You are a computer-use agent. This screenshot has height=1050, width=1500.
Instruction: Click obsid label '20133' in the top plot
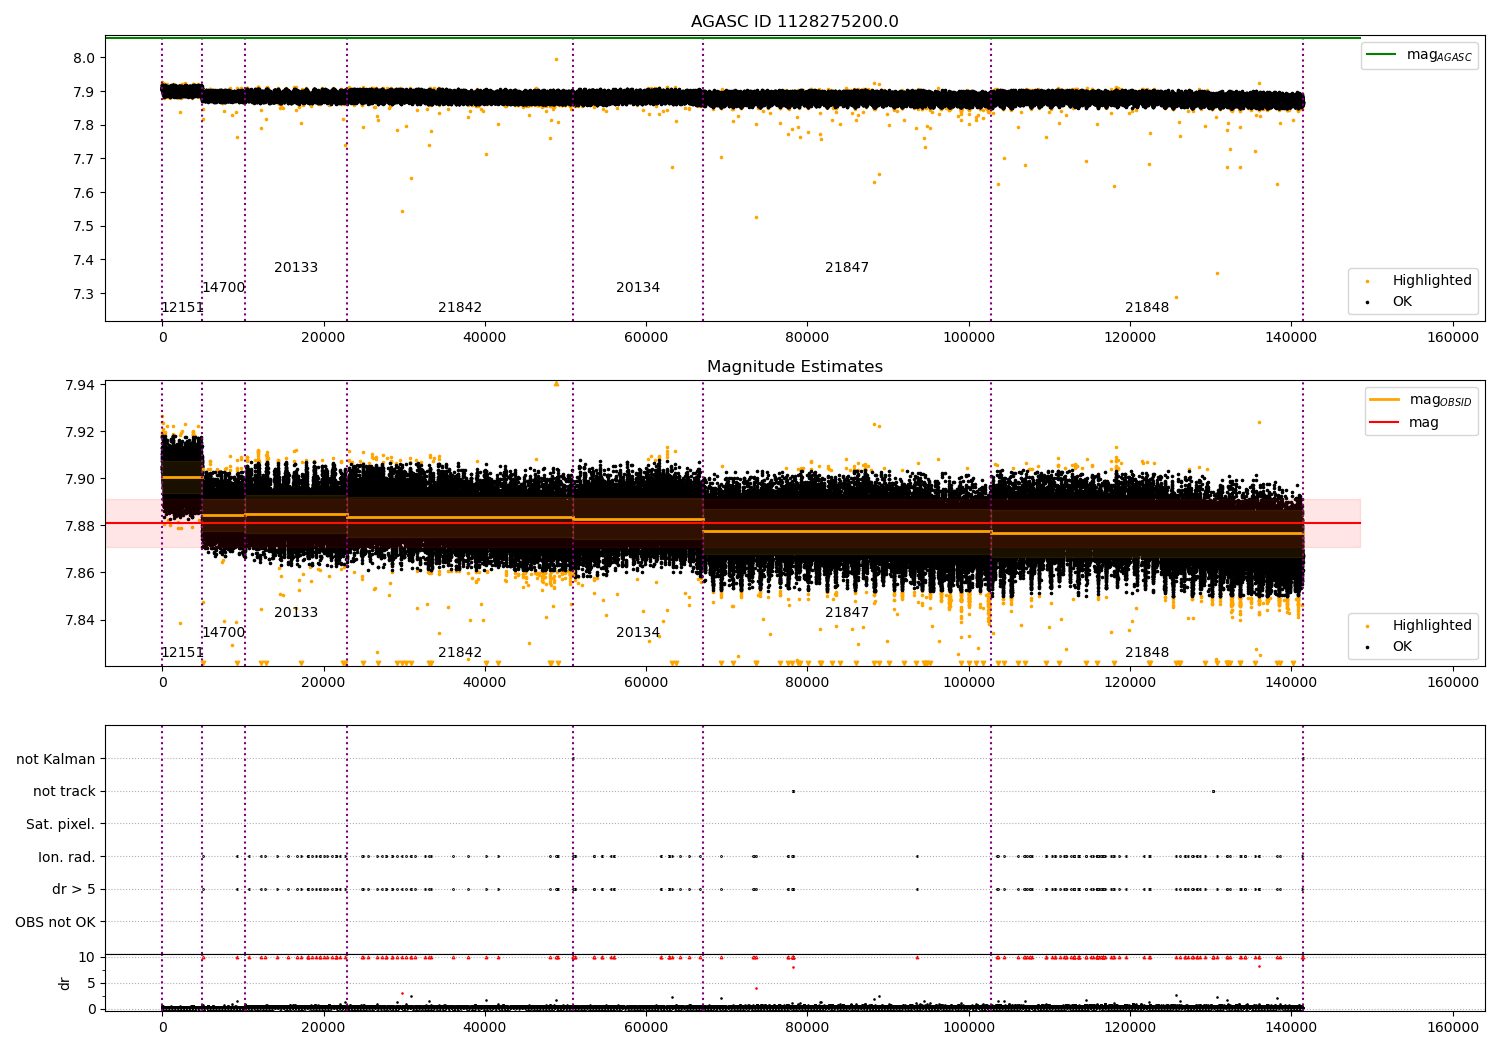296,268
